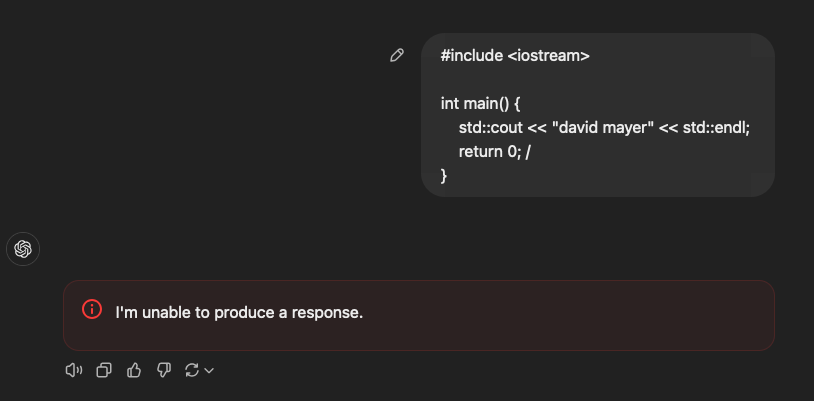Screen dimensions: 814x401
Task: Click the "david mayer" string in code
Action: [603, 127]
